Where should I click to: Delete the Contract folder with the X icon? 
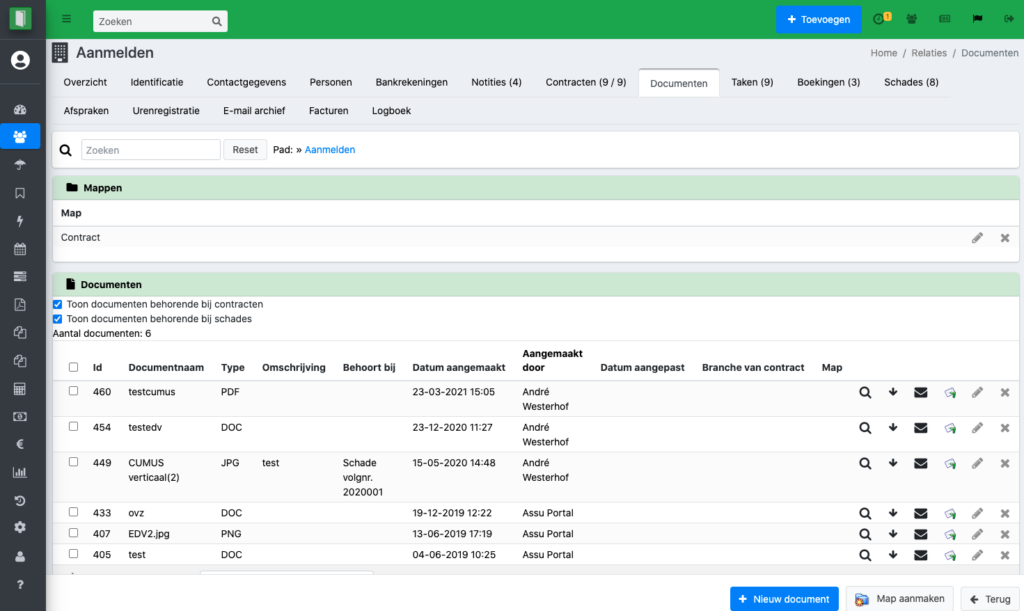coord(1005,238)
